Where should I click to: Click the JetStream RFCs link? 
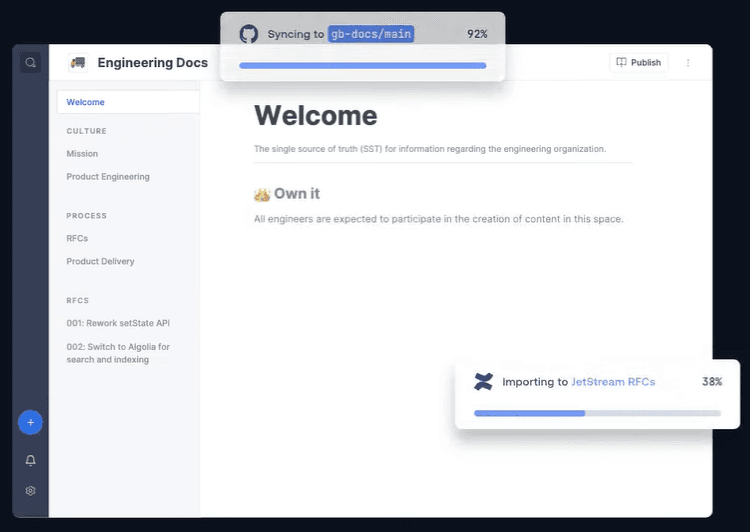tap(613, 382)
